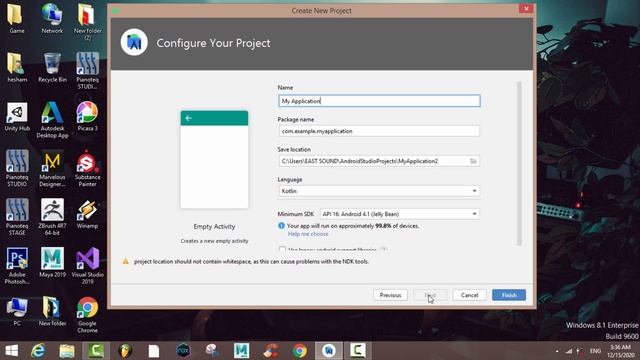Toggle the legacy support libraries checkbox
Viewport: 640px width, 360px height.
(282, 249)
